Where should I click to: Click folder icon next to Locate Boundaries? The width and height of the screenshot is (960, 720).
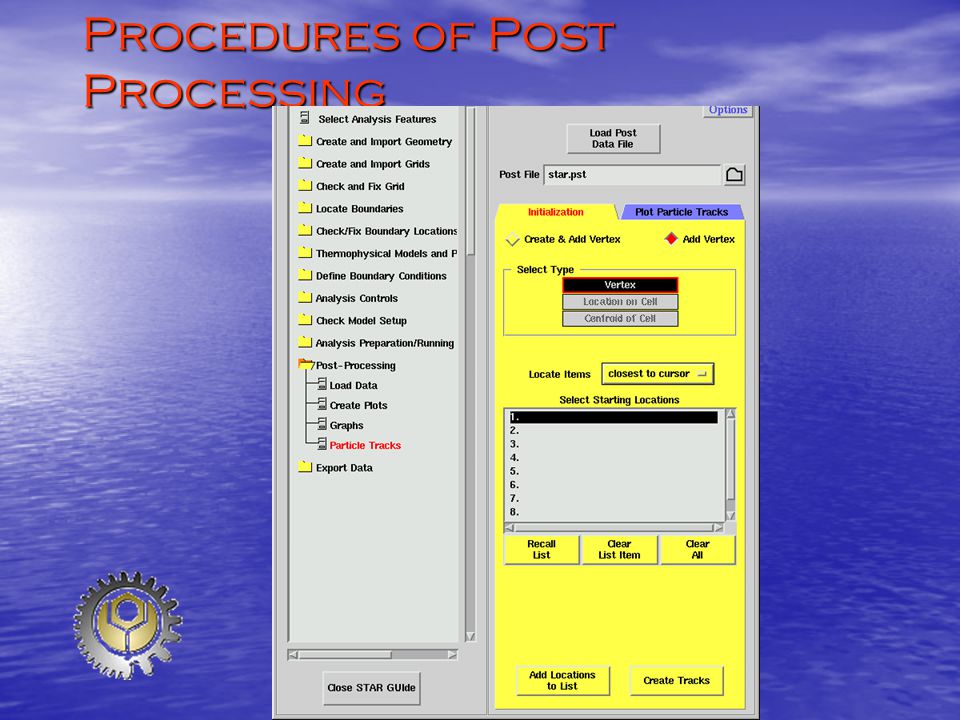305,208
